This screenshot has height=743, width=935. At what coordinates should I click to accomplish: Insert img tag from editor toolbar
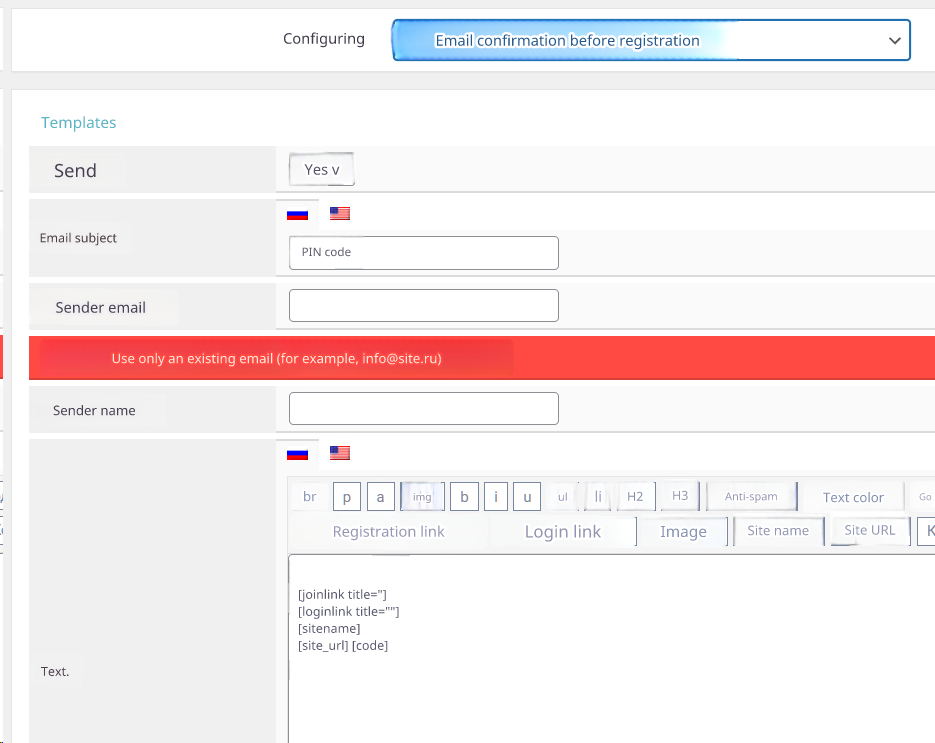pos(422,497)
